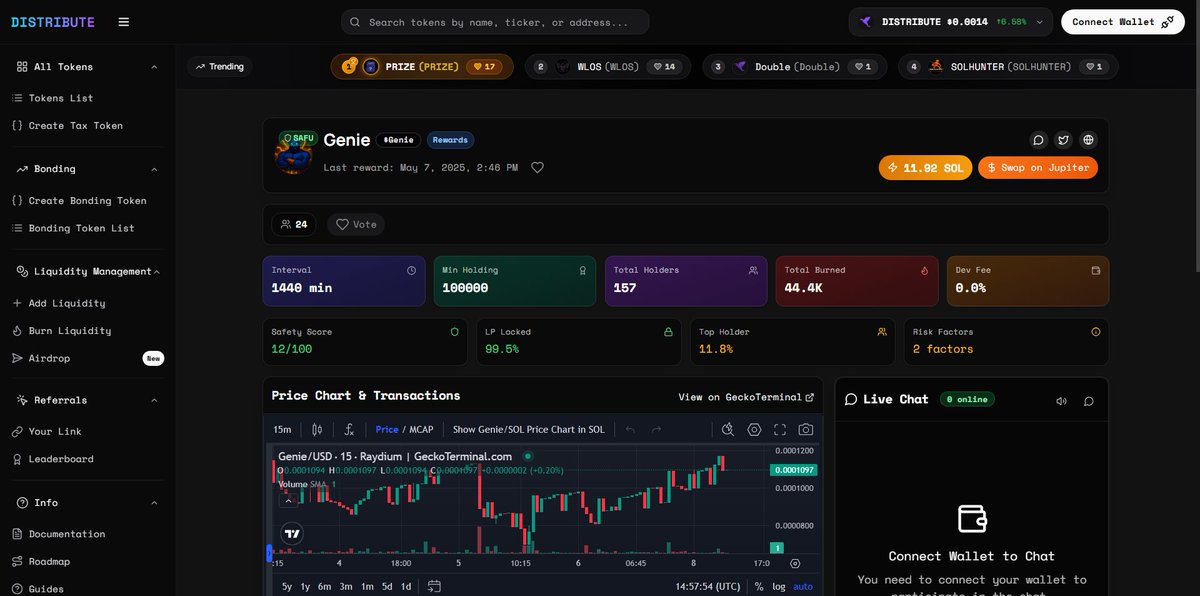Open the token's chat link icon
The height and width of the screenshot is (596, 1200).
(1038, 140)
